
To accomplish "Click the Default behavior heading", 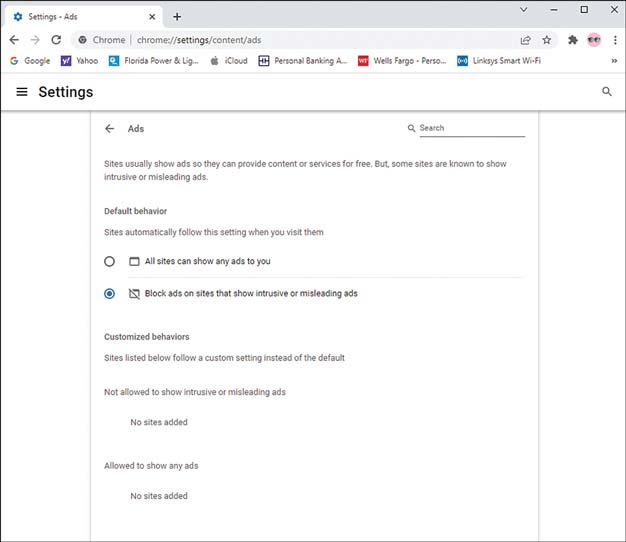I will coord(135,211).
